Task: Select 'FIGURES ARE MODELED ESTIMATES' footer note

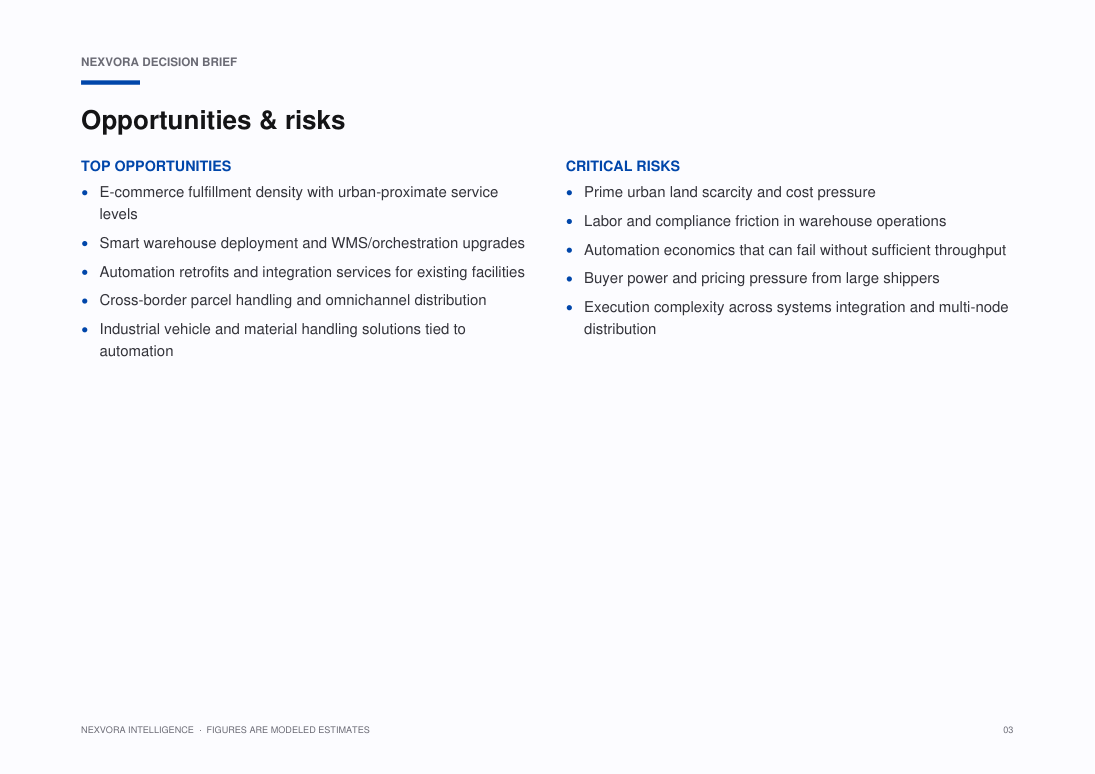Action: click(288, 730)
